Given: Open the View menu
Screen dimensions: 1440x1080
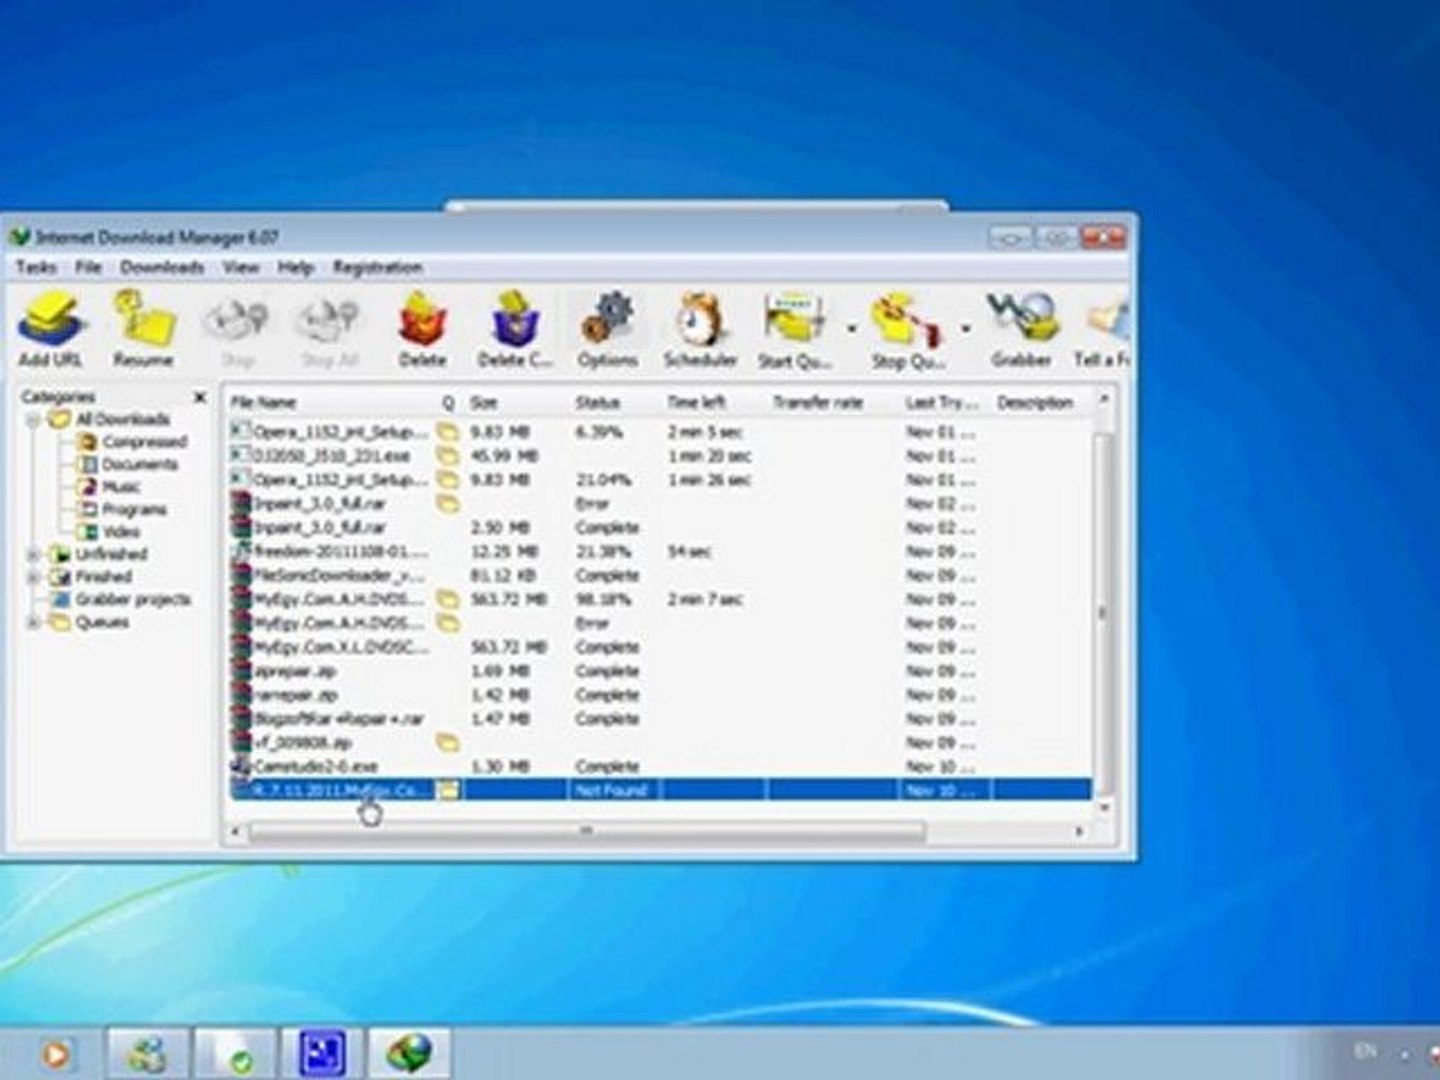Looking at the screenshot, I should click(240, 267).
